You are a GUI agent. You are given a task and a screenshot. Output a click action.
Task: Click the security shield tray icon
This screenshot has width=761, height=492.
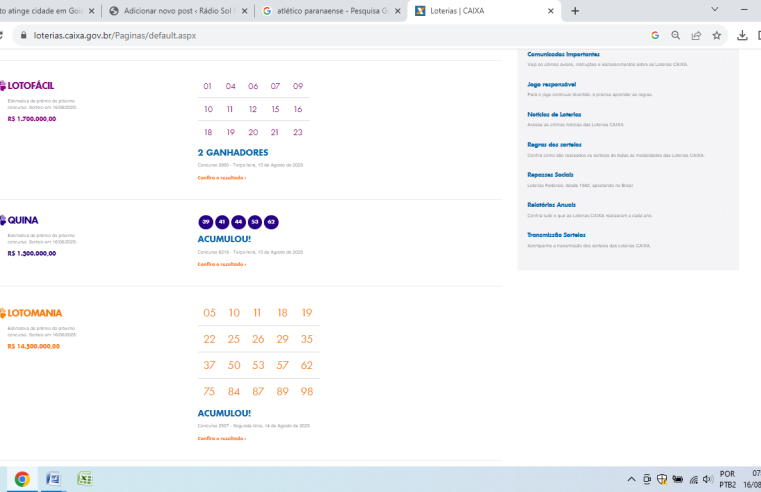tap(662, 479)
